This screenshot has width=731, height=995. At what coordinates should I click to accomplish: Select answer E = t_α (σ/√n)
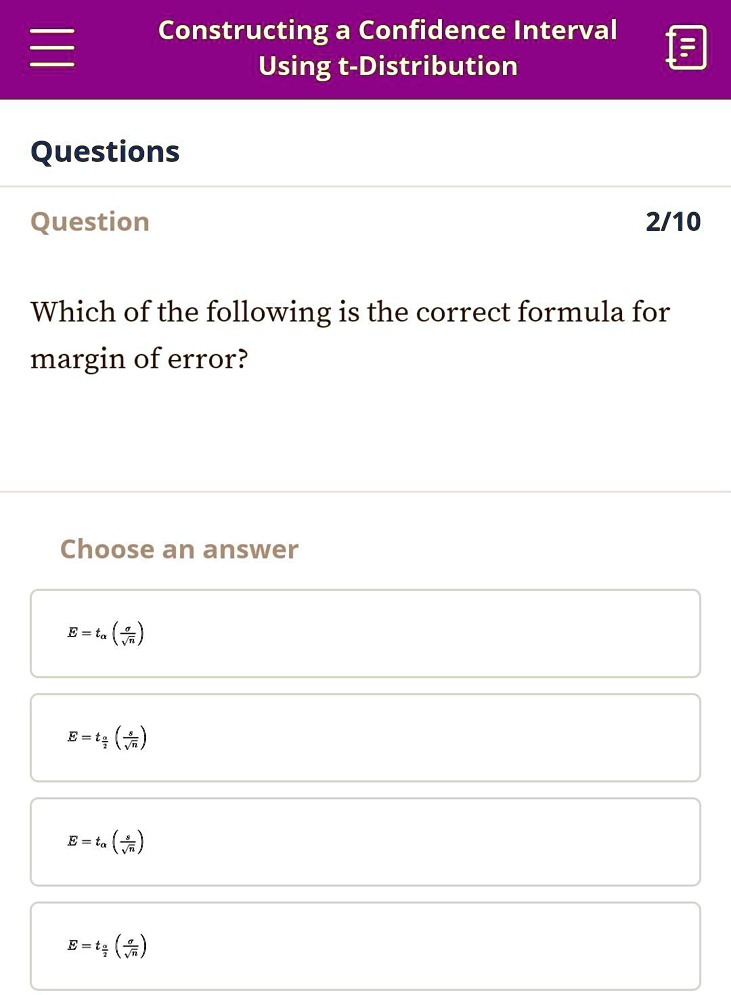pyautogui.click(x=365, y=633)
